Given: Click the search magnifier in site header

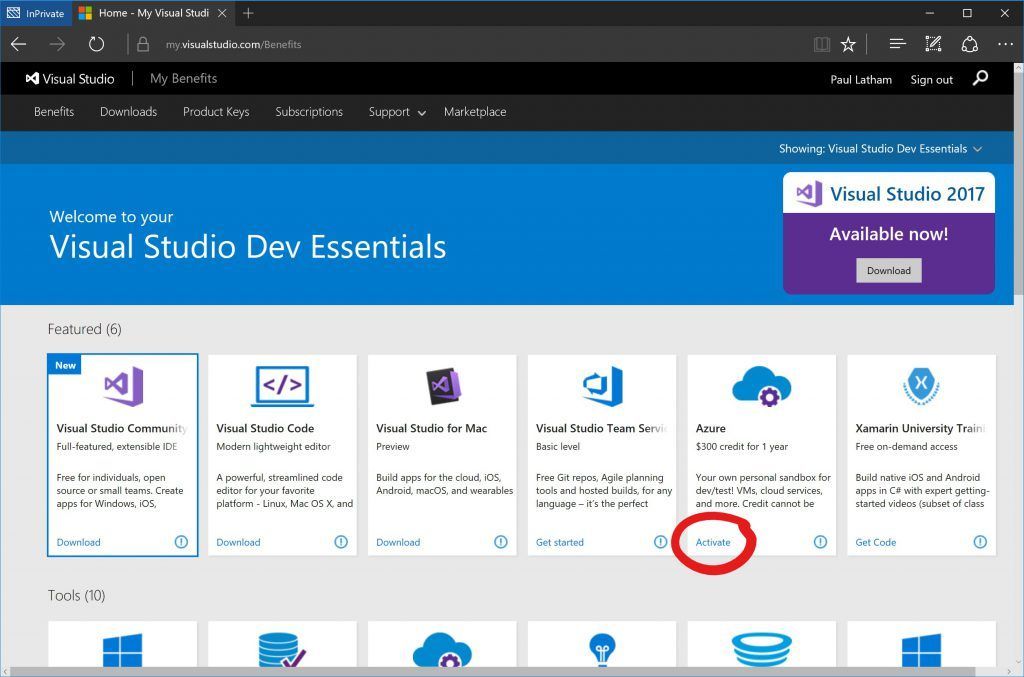Looking at the screenshot, I should point(980,78).
